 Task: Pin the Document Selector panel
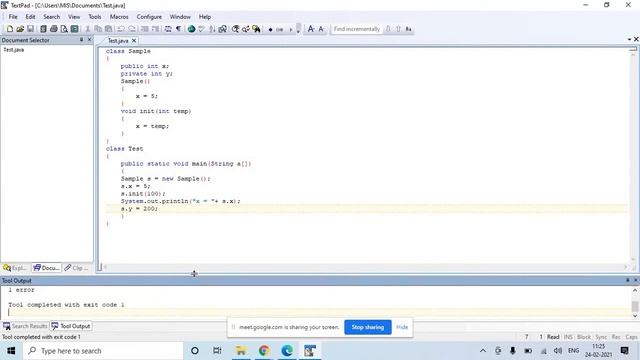click(x=81, y=40)
